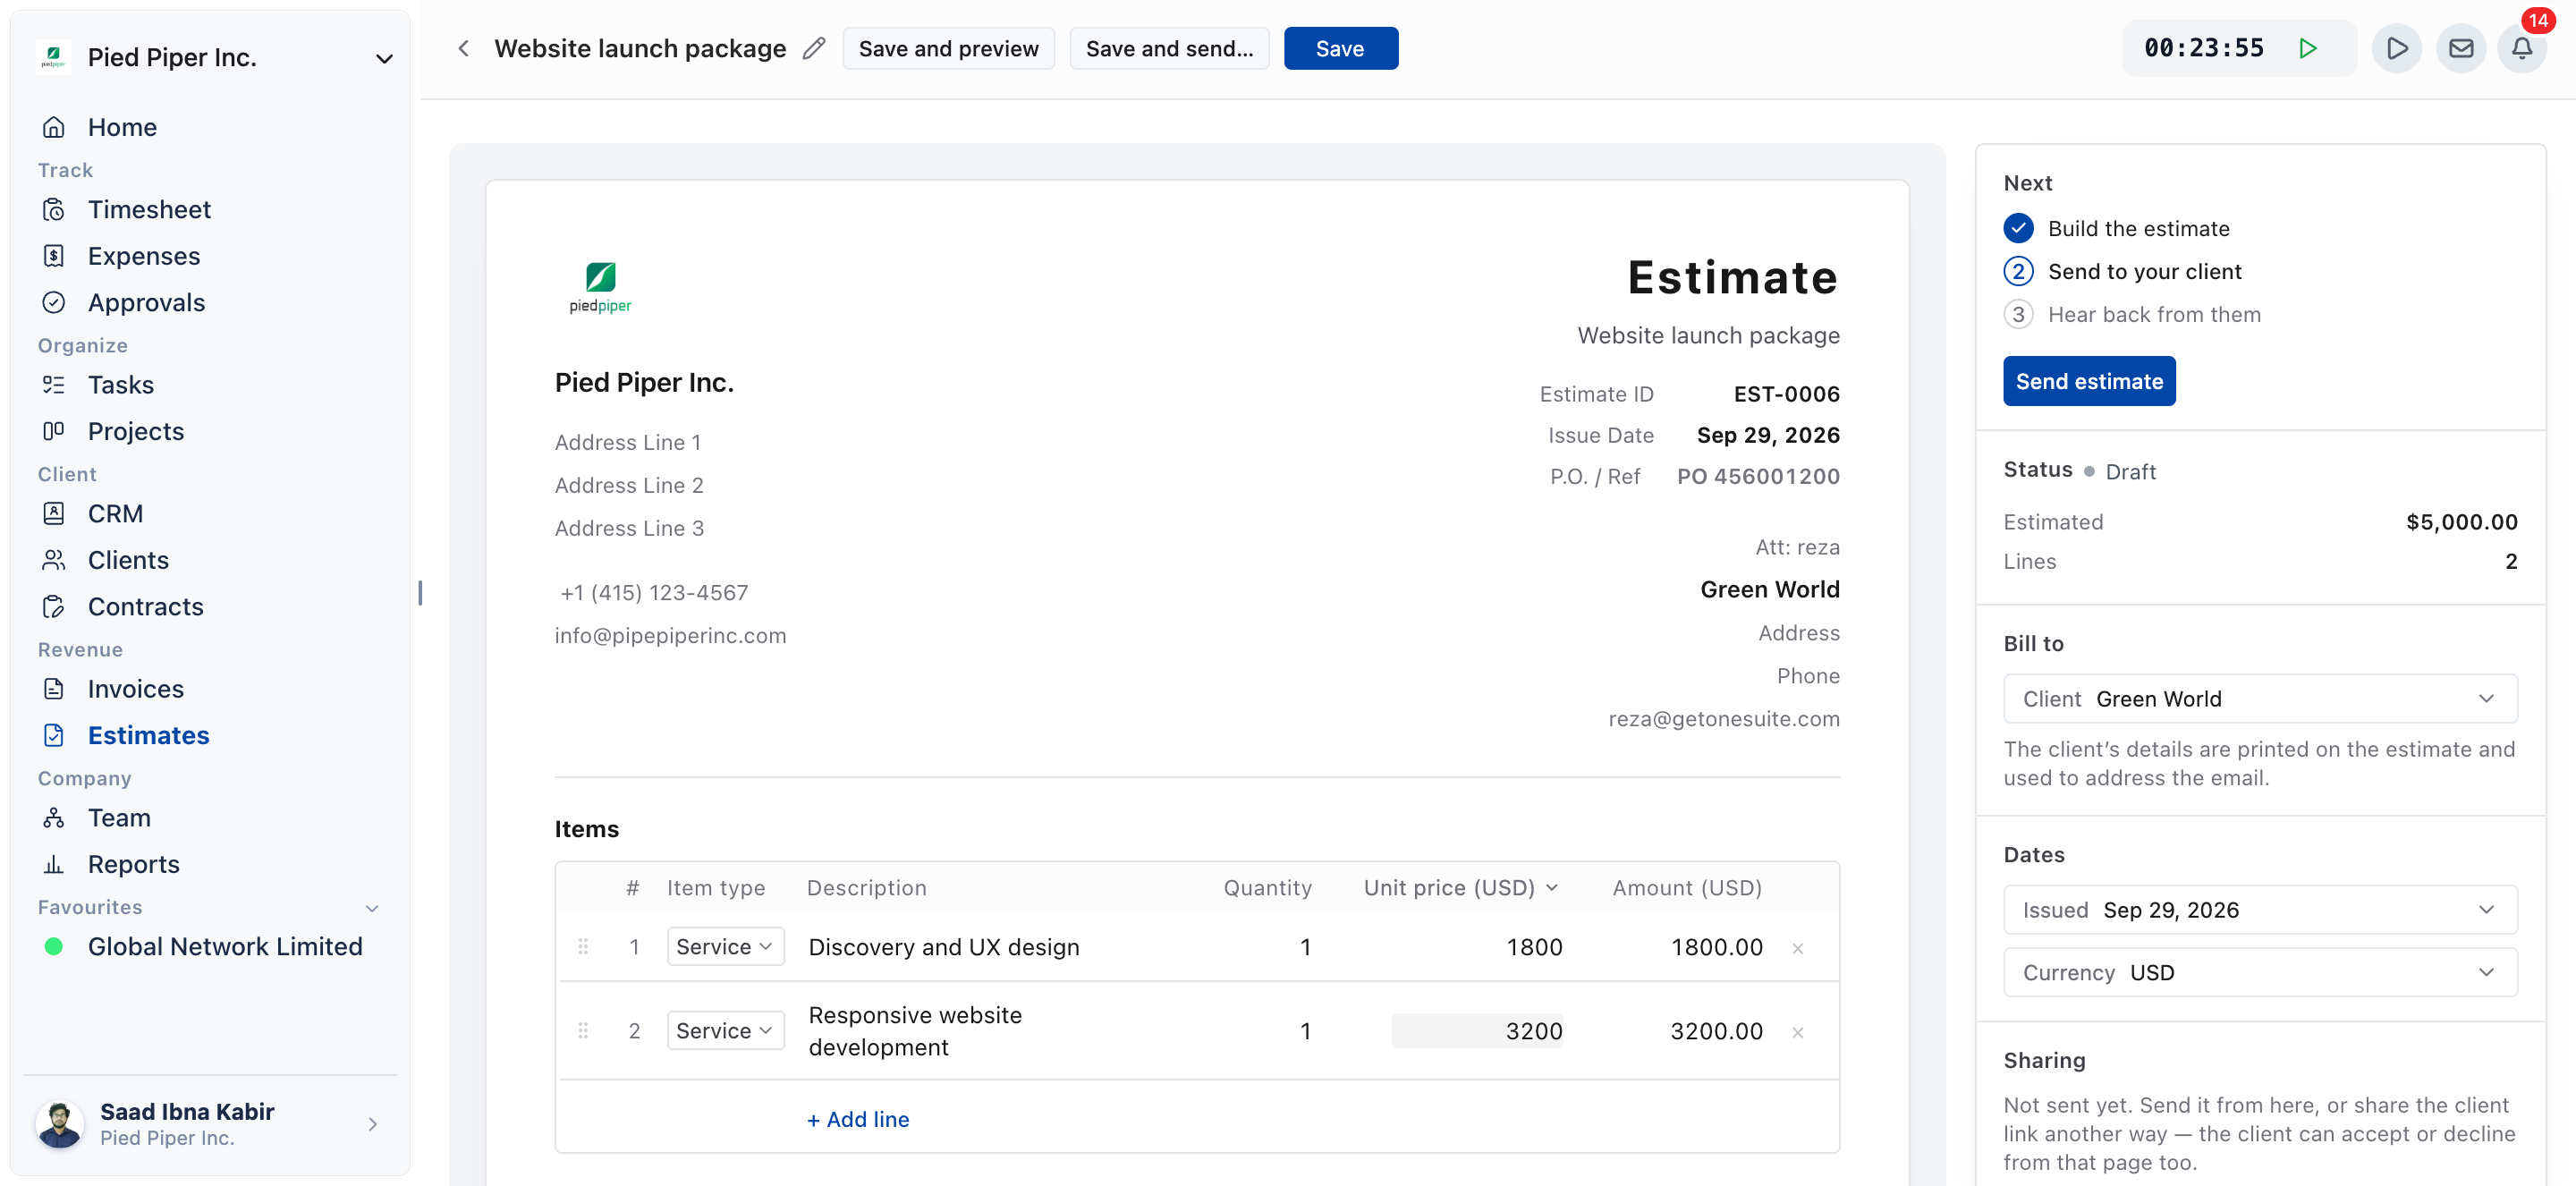
Task: Click Save and preview
Action: pos(948,48)
